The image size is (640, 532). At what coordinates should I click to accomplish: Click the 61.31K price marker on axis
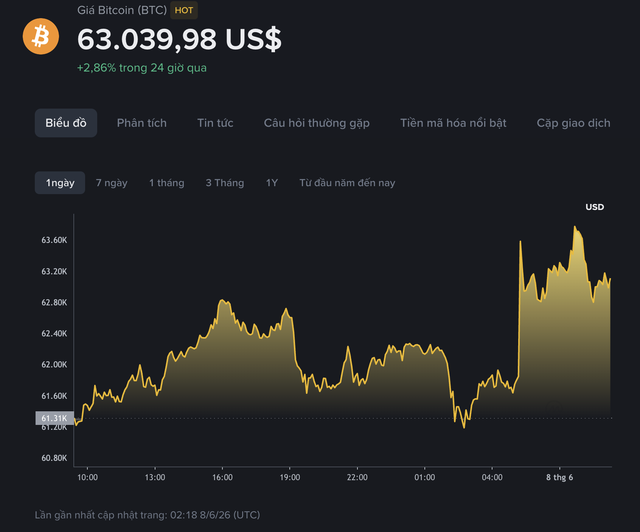click(x=54, y=418)
